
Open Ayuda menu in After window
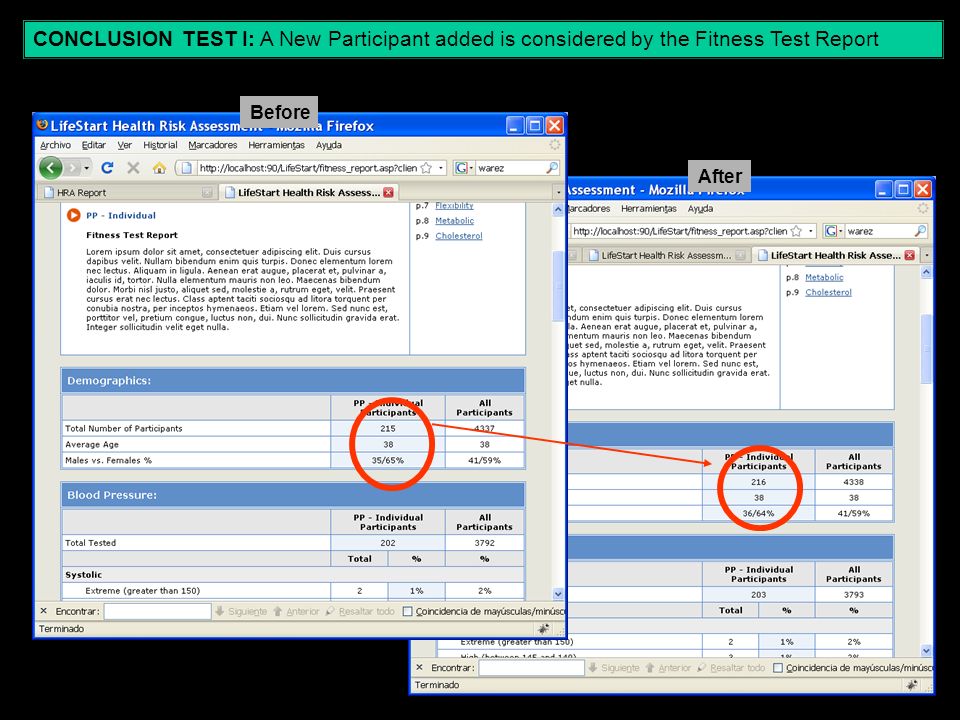[700, 209]
